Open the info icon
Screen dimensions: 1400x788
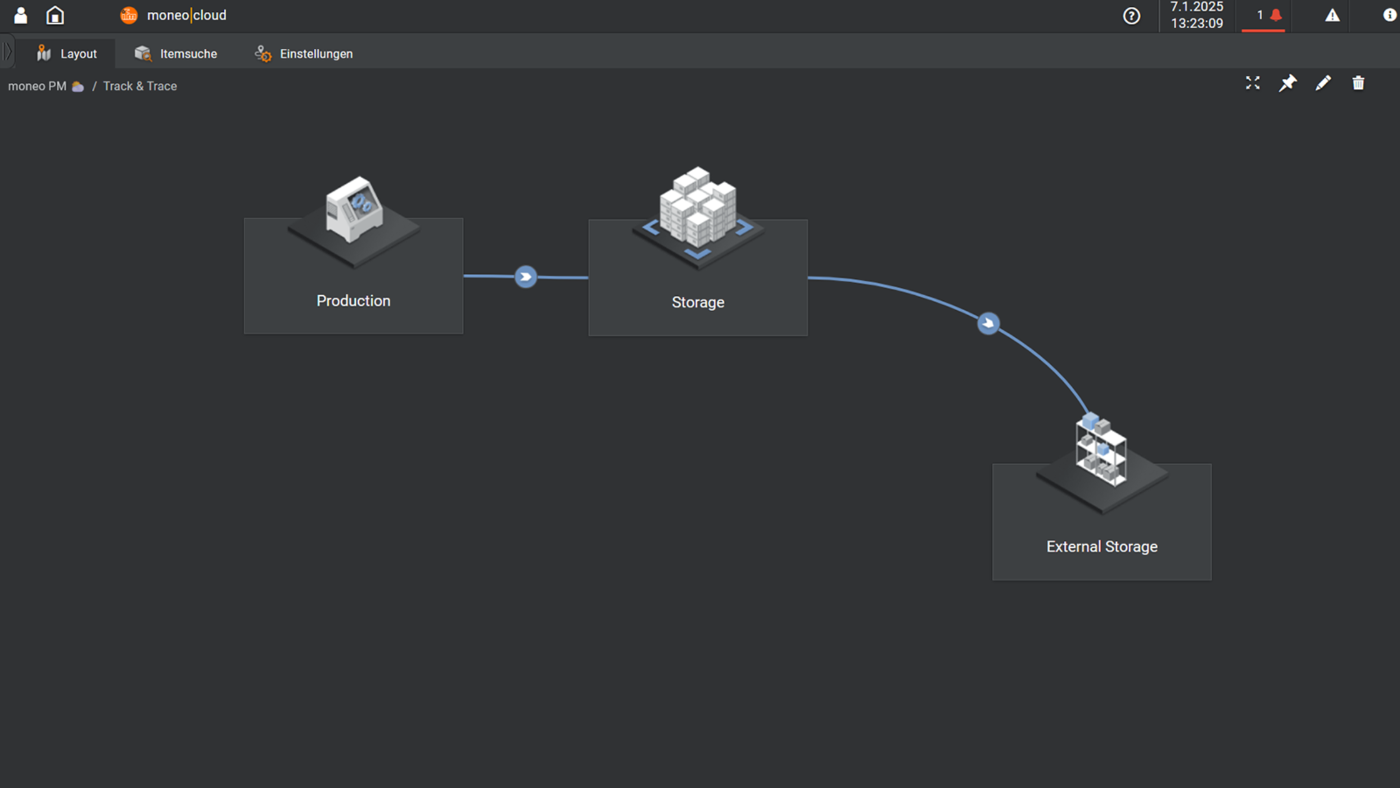tap(1389, 15)
